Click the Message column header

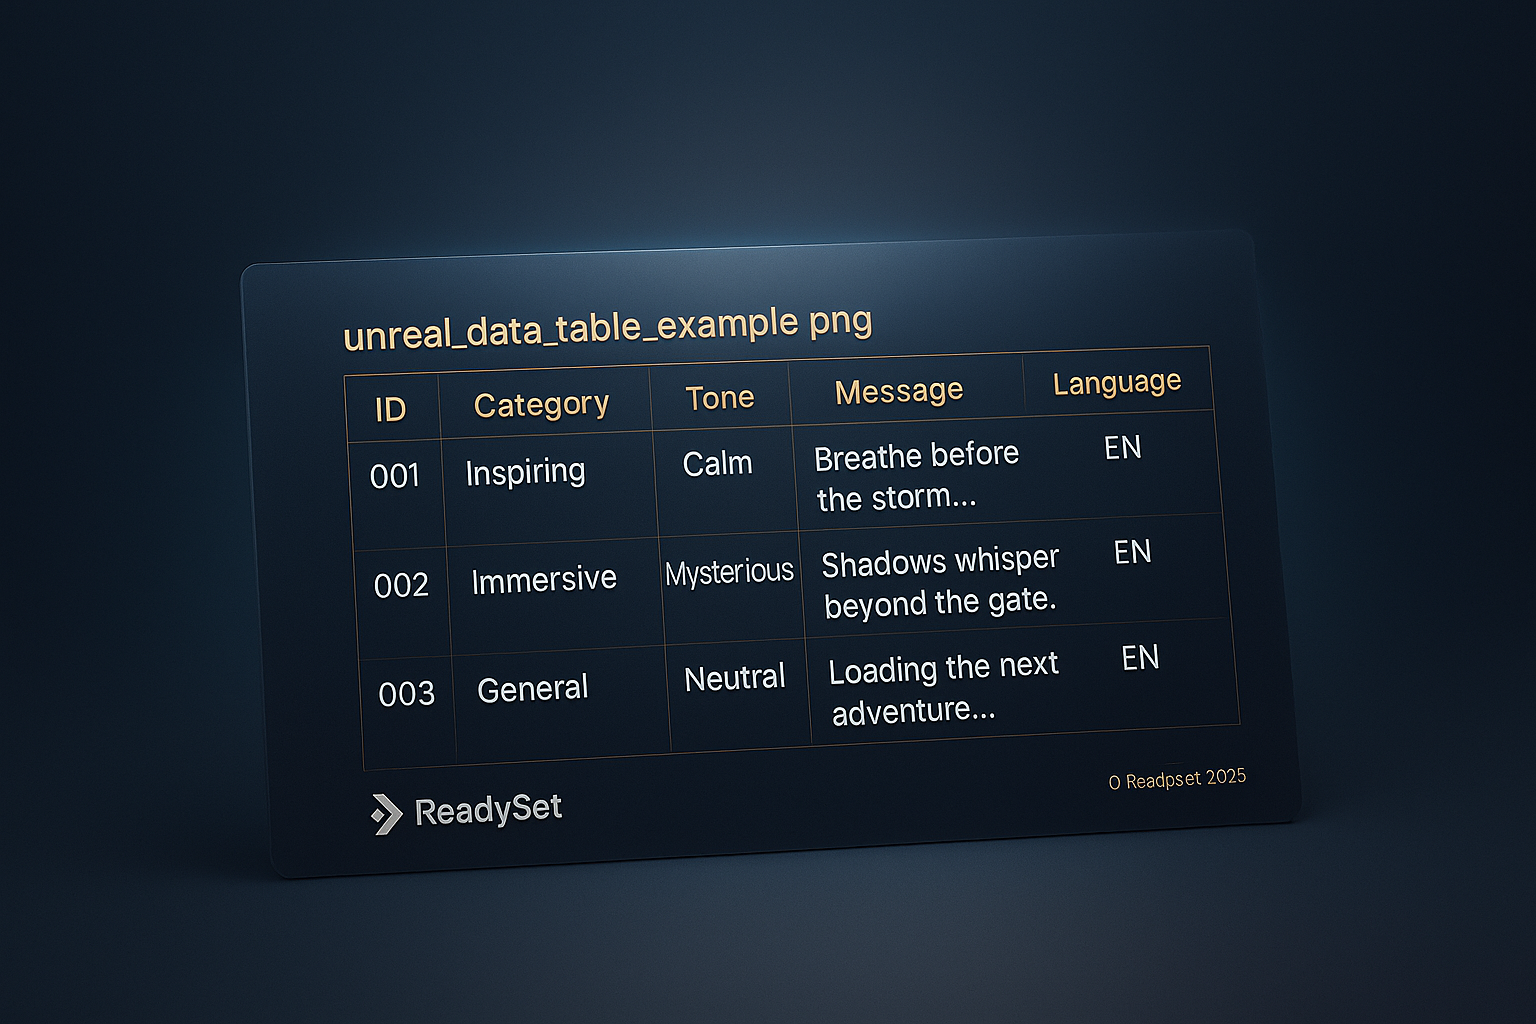tap(898, 391)
